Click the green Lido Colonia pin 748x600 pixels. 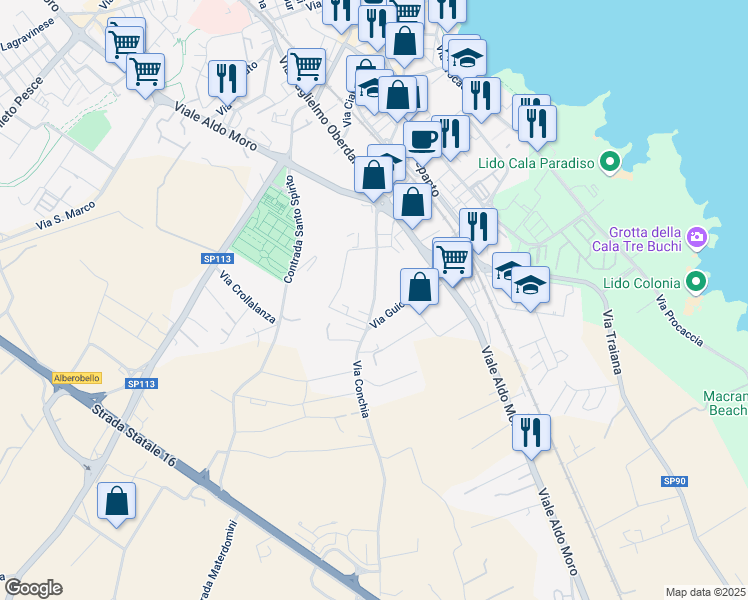(695, 283)
